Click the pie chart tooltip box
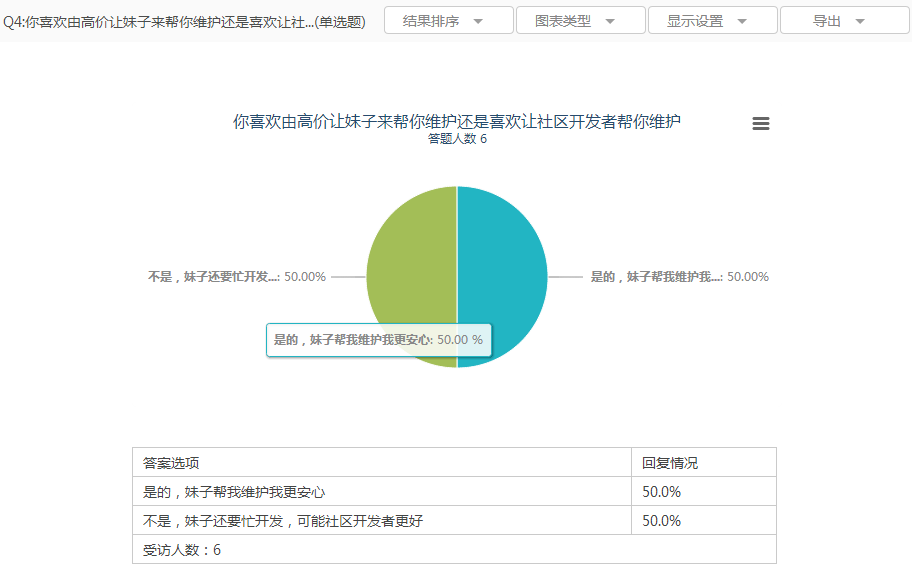This screenshot has height=580, width=912. [378, 340]
